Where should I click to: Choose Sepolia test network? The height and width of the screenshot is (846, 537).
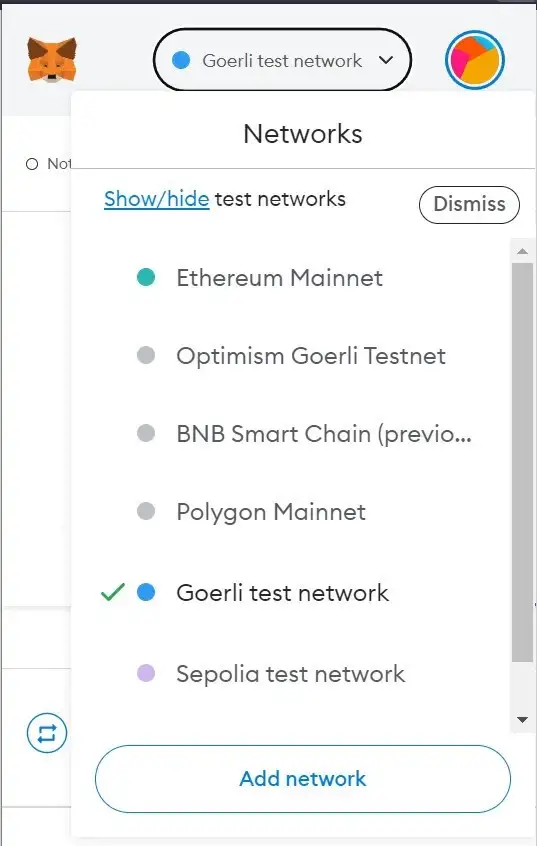pyautogui.click(x=290, y=674)
